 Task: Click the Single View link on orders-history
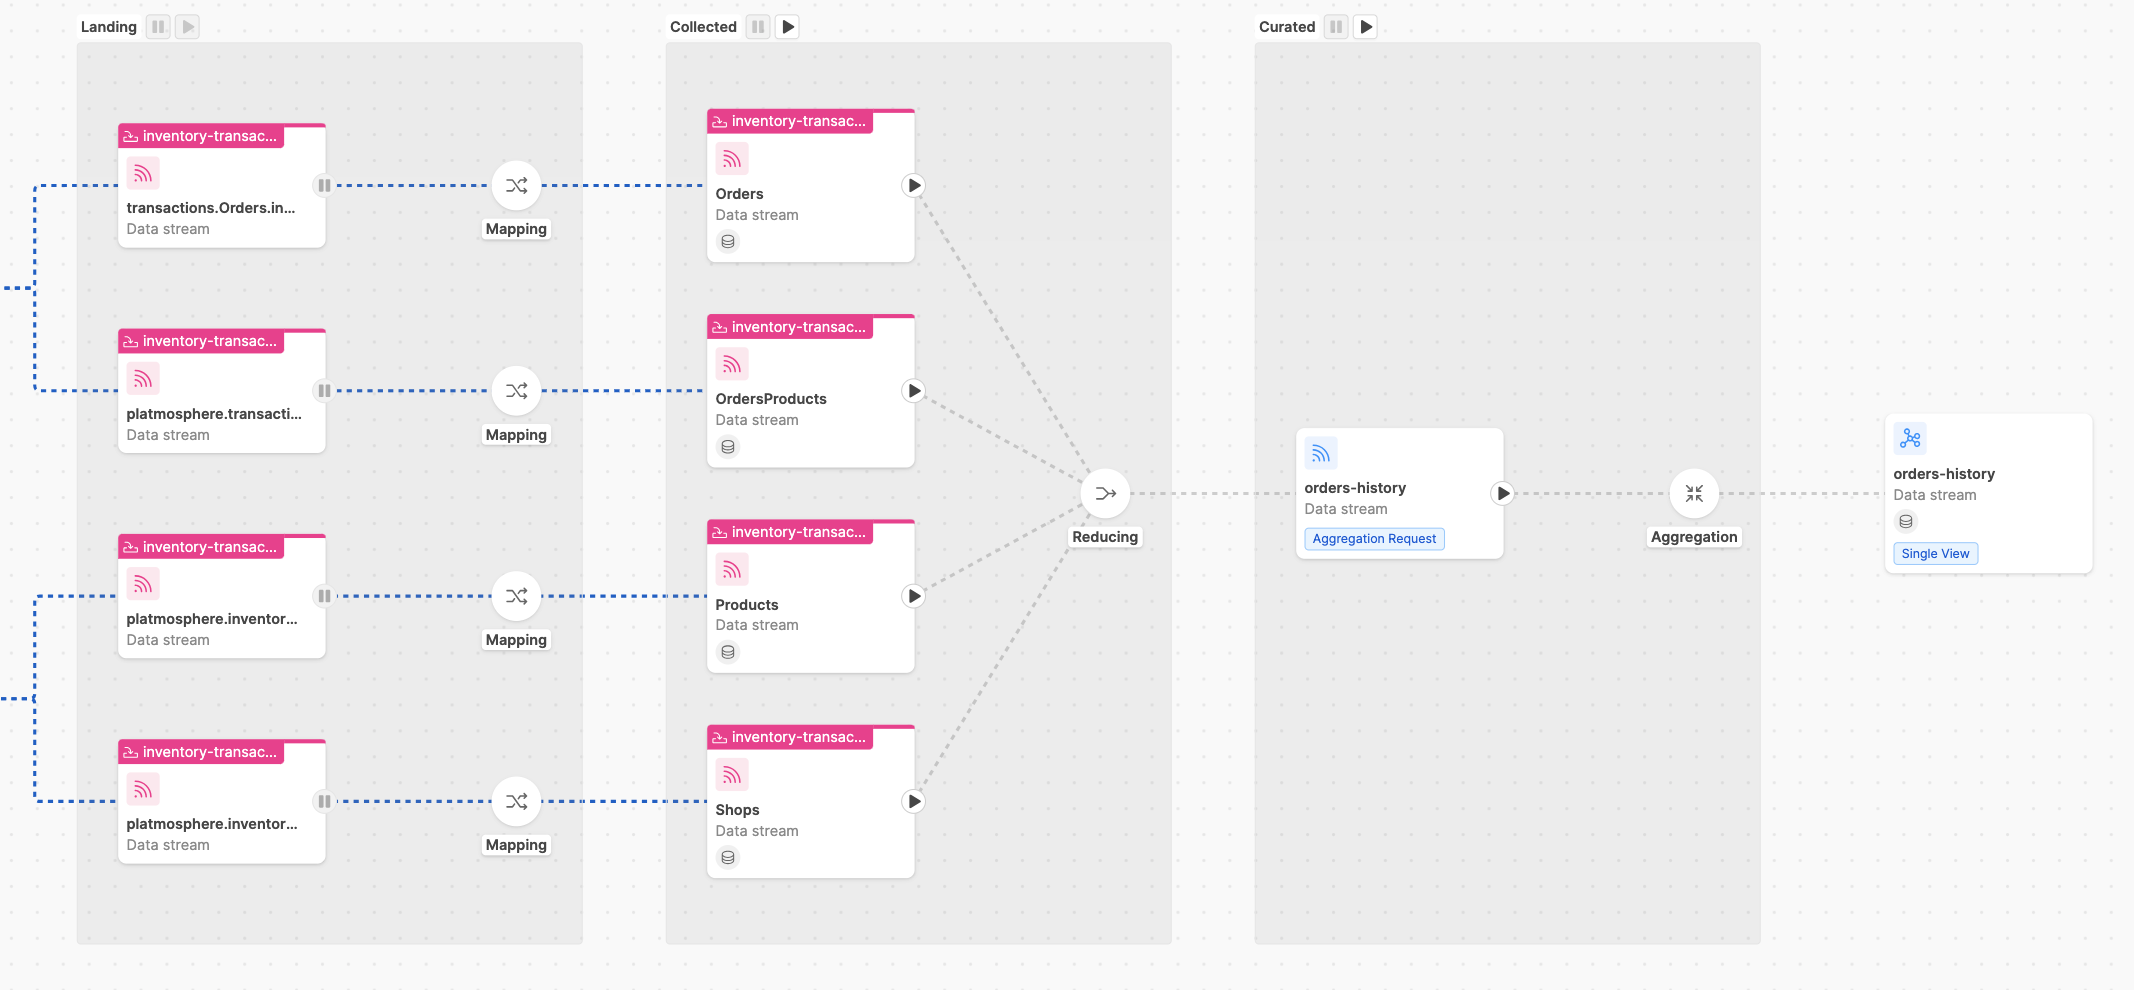pyautogui.click(x=1935, y=553)
